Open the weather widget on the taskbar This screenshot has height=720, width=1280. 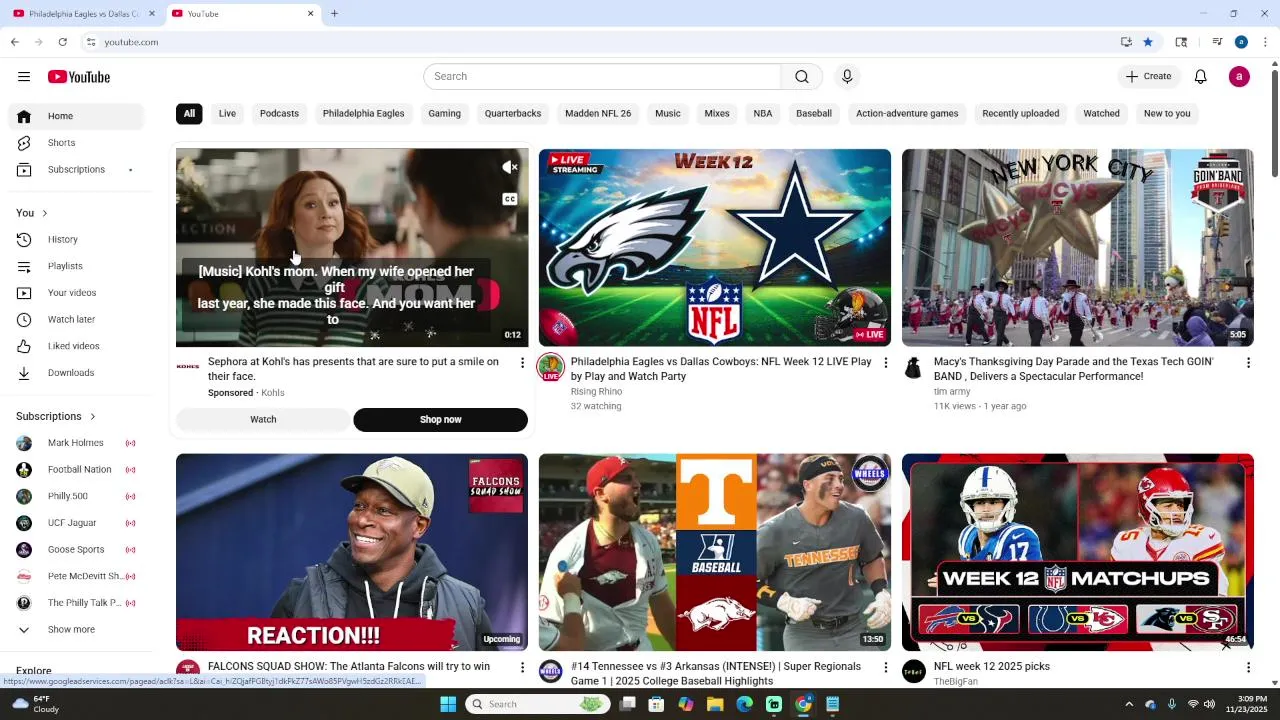pos(34,704)
